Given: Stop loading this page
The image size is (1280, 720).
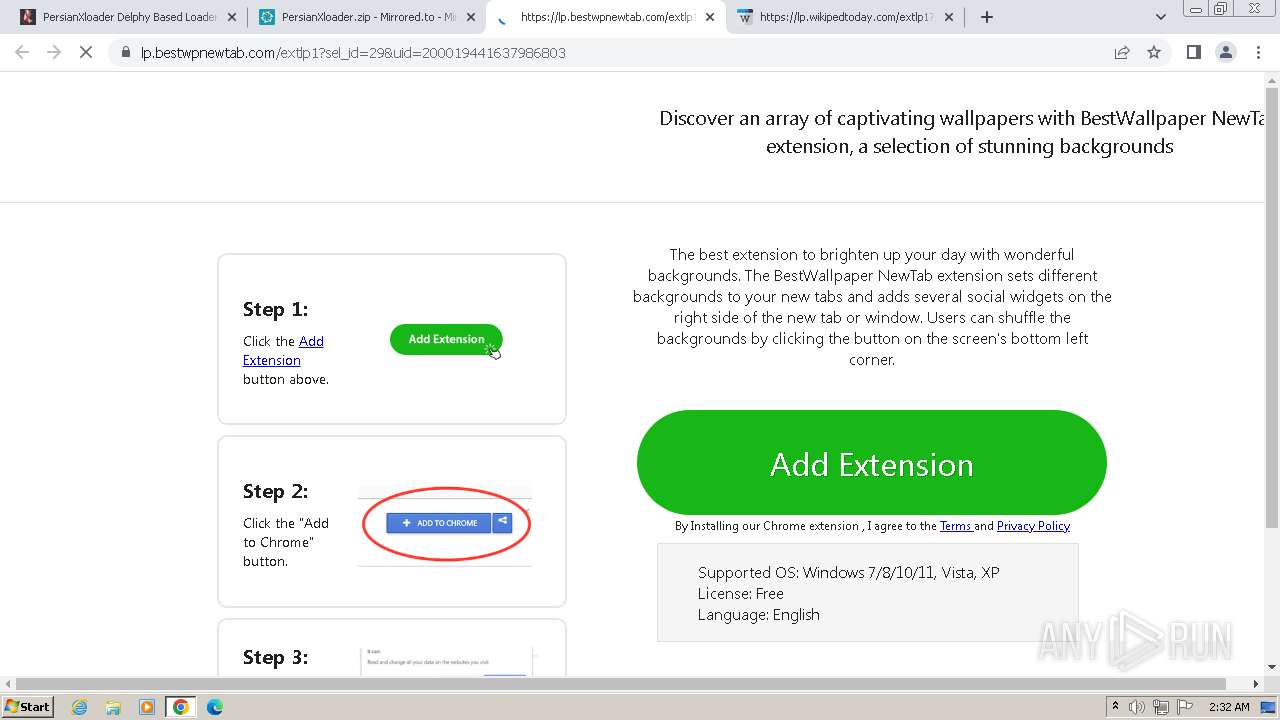Looking at the screenshot, I should point(86,52).
